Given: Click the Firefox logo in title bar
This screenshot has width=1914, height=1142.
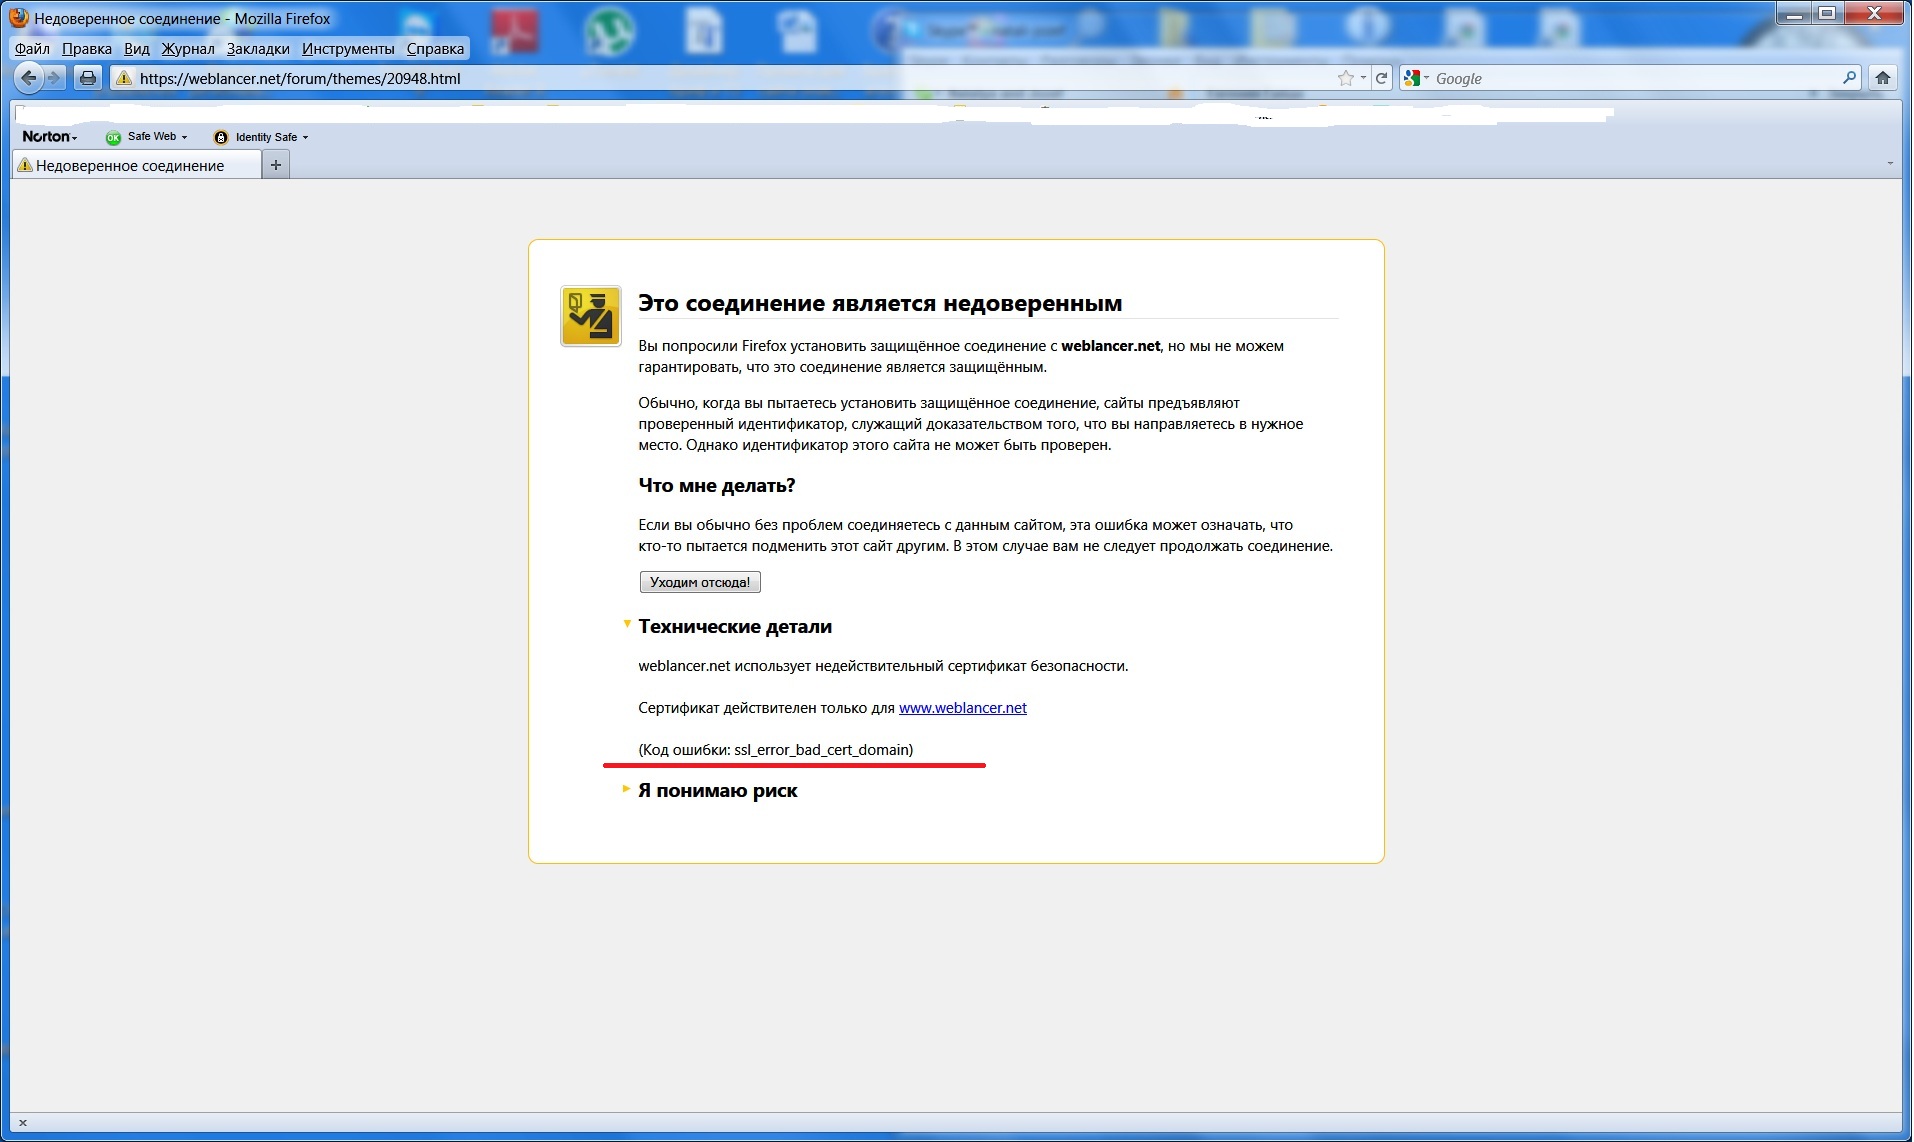Looking at the screenshot, I should point(18,17).
